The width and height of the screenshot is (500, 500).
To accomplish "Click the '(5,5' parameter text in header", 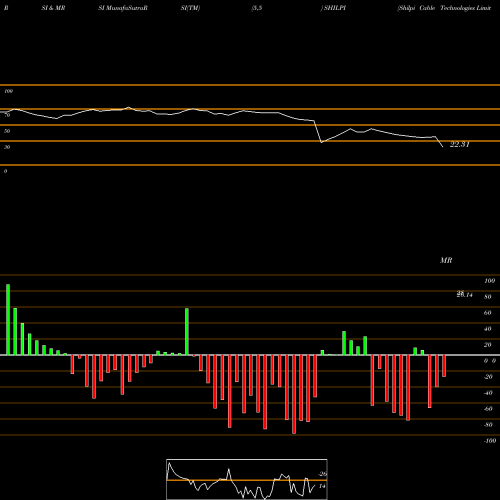I will pos(257,8).
